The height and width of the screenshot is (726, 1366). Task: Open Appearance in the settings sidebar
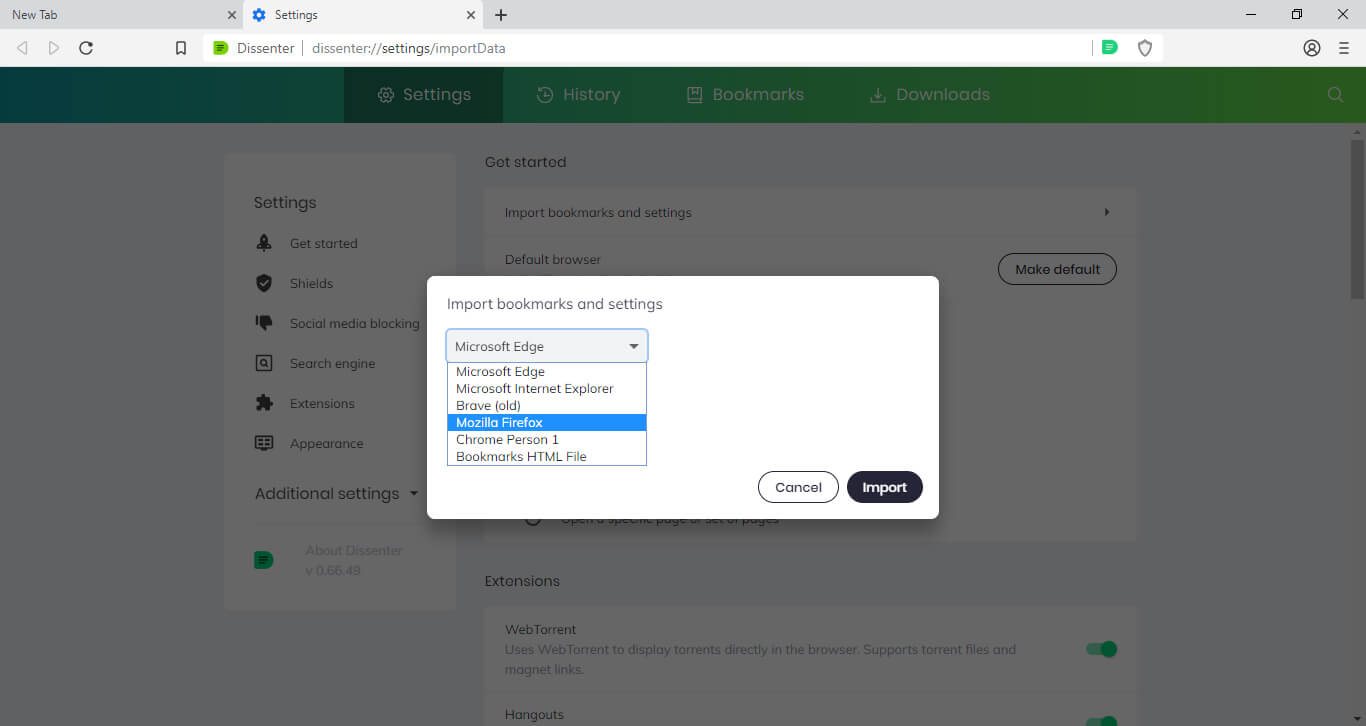click(x=326, y=443)
